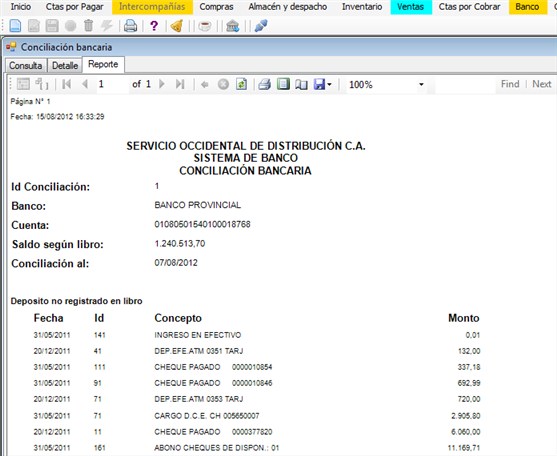Open the Inicio menu
The width and height of the screenshot is (557, 456).
[x=21, y=7]
